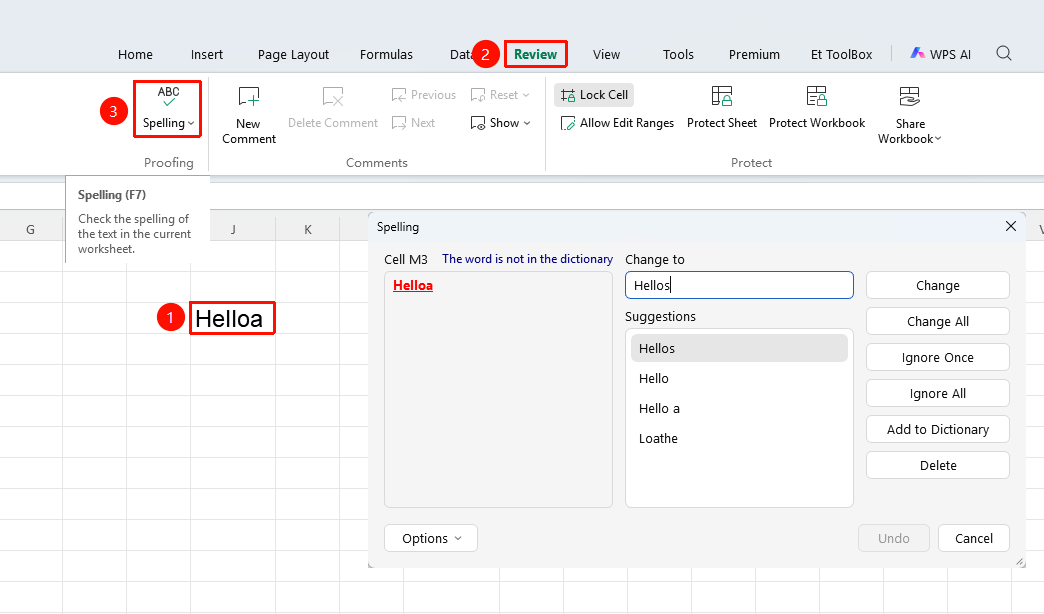Add a New Comment

coord(248,115)
